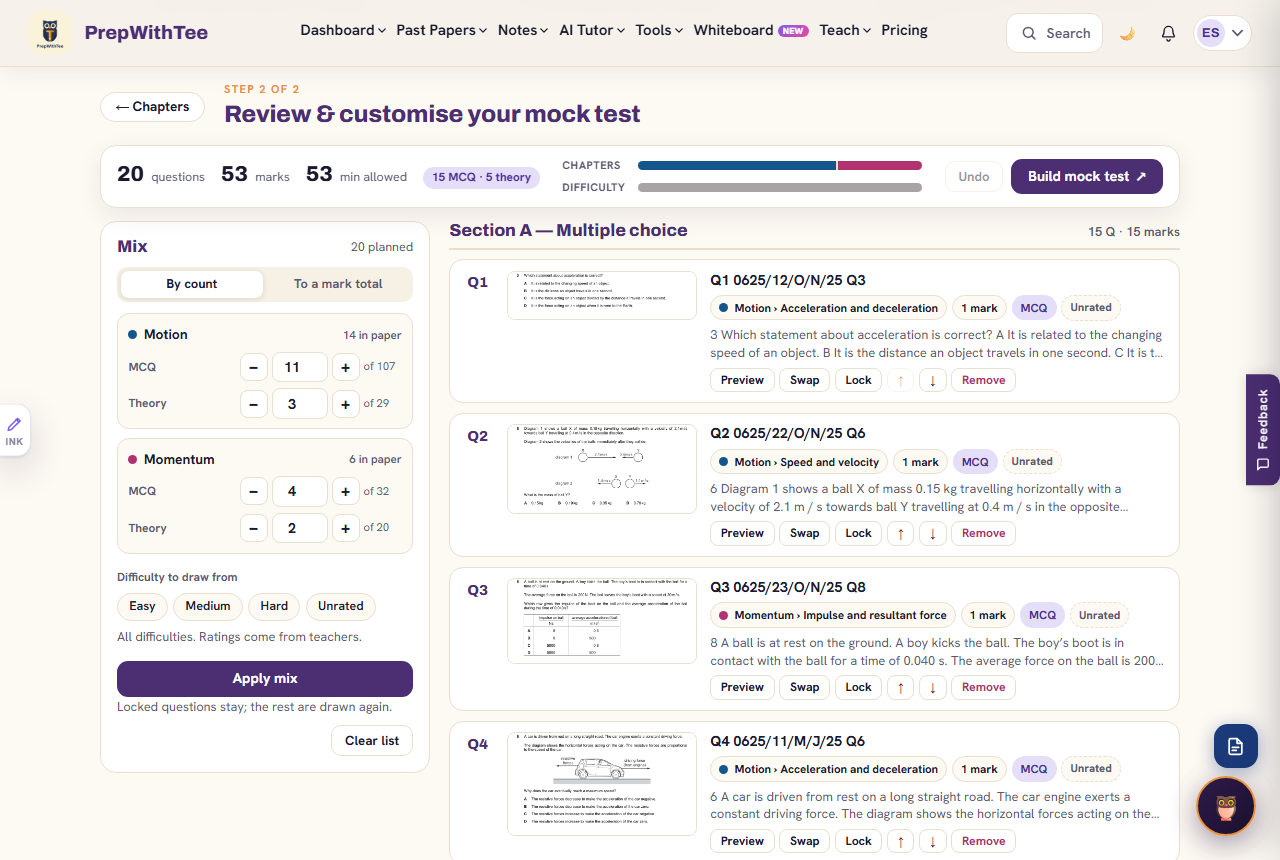The image size is (1280, 860).
Task: Toggle Hard difficulty filter
Action: point(274,606)
